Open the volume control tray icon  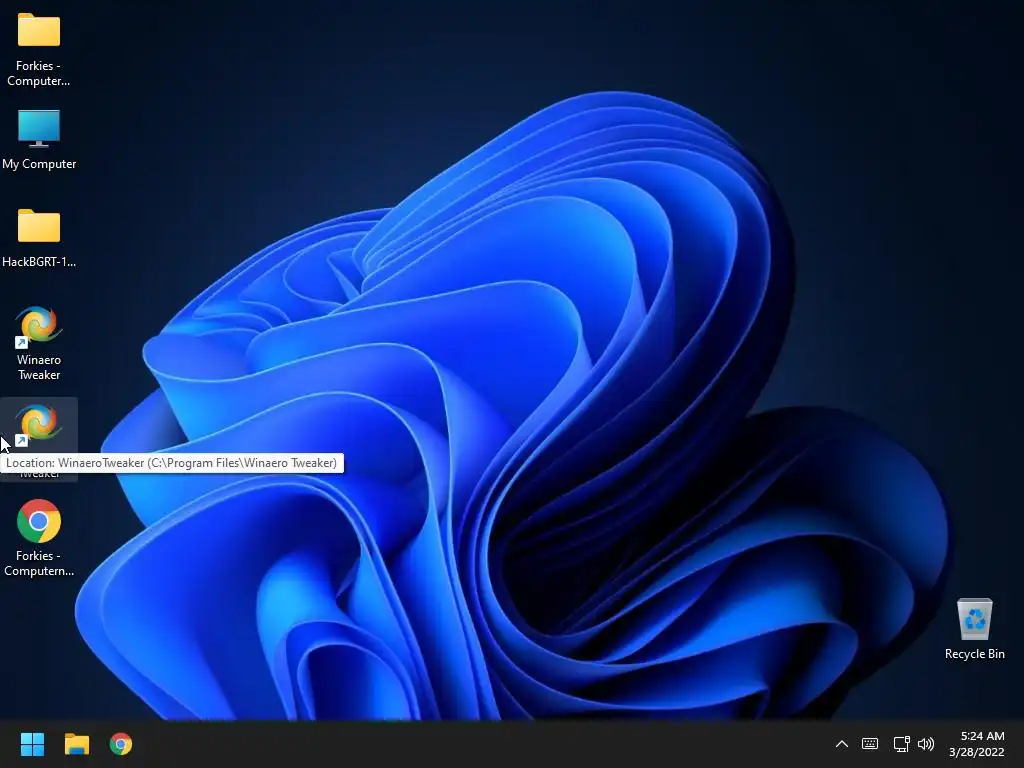926,744
